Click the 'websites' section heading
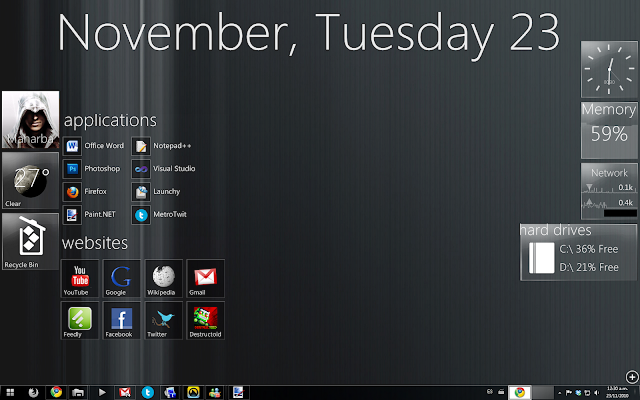 [x=95, y=243]
